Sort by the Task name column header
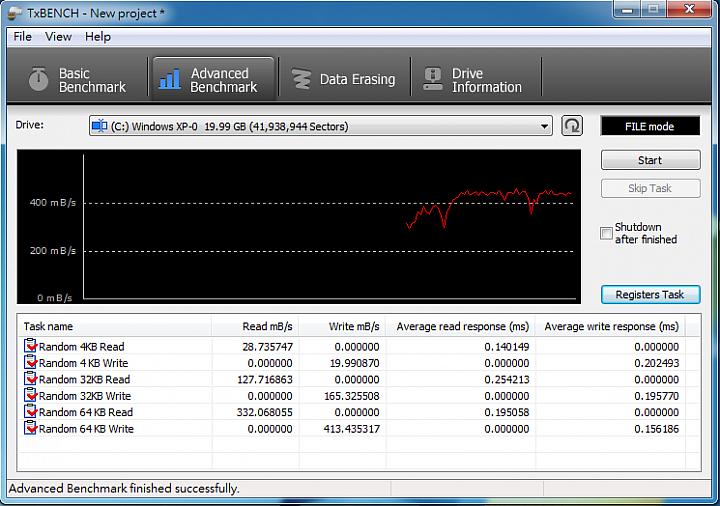 115,326
